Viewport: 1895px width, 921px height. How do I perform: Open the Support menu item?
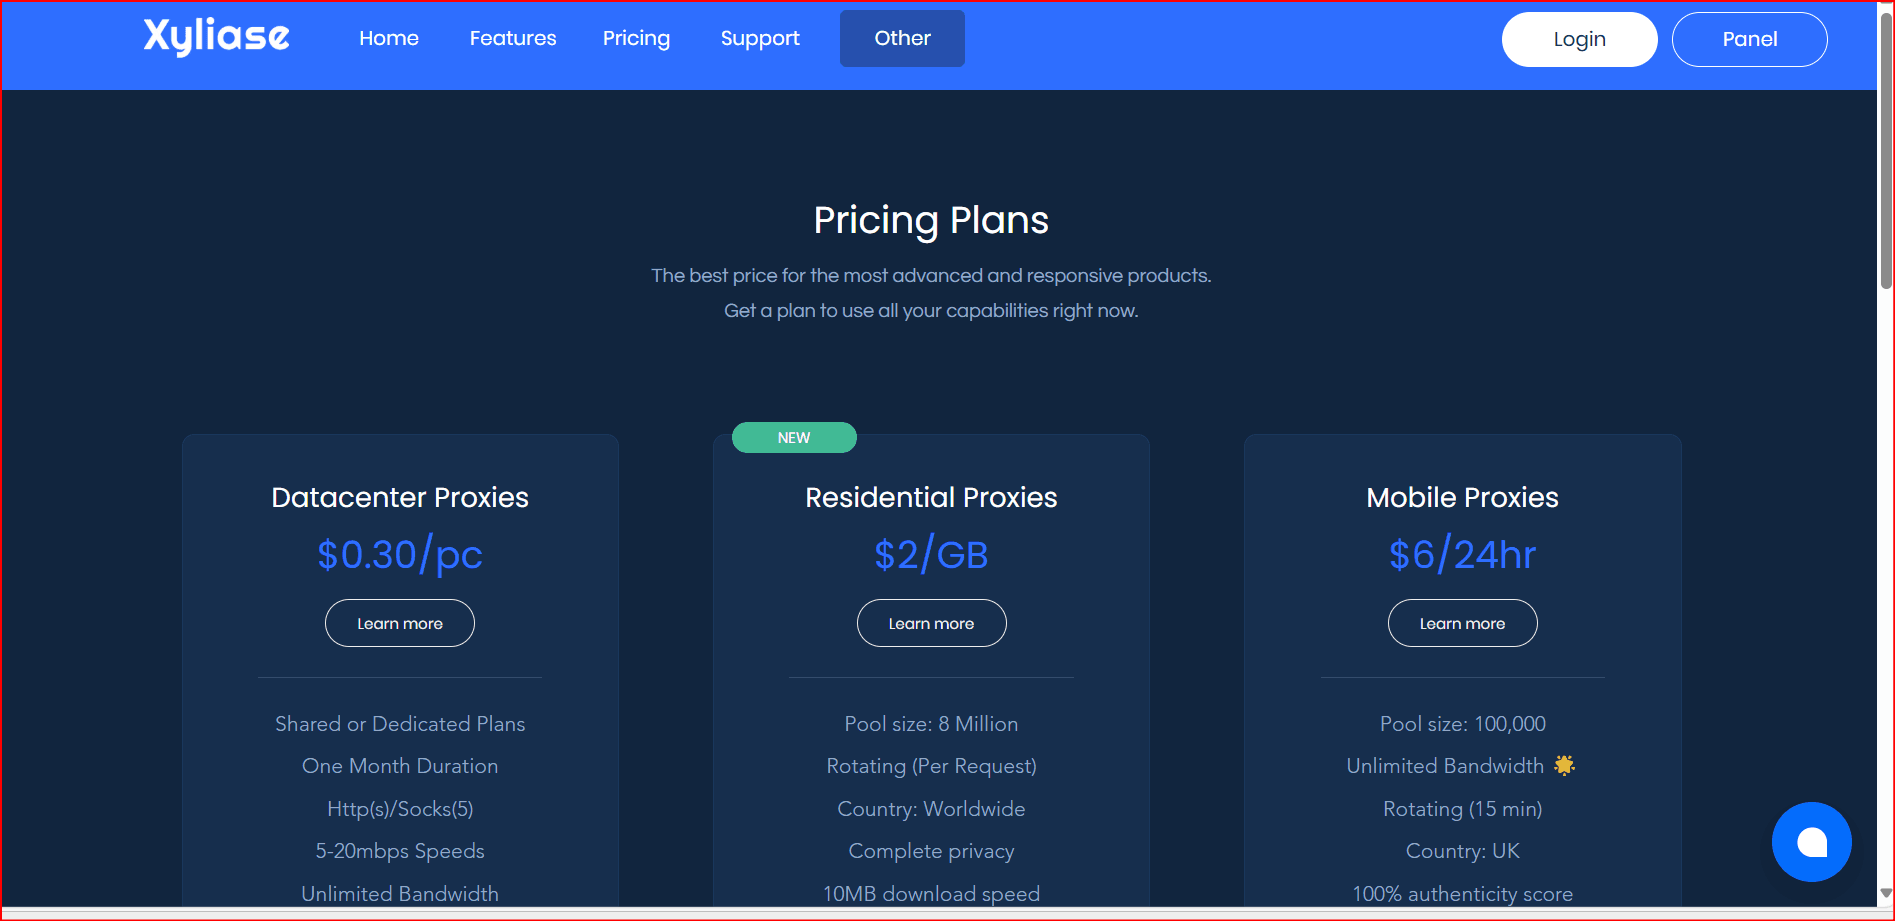tap(760, 38)
